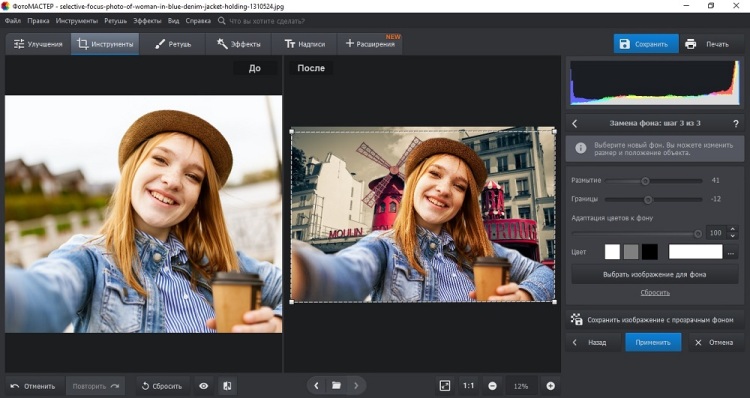Click the edited photo in После pane
750x398 pixels.
[x=423, y=215]
